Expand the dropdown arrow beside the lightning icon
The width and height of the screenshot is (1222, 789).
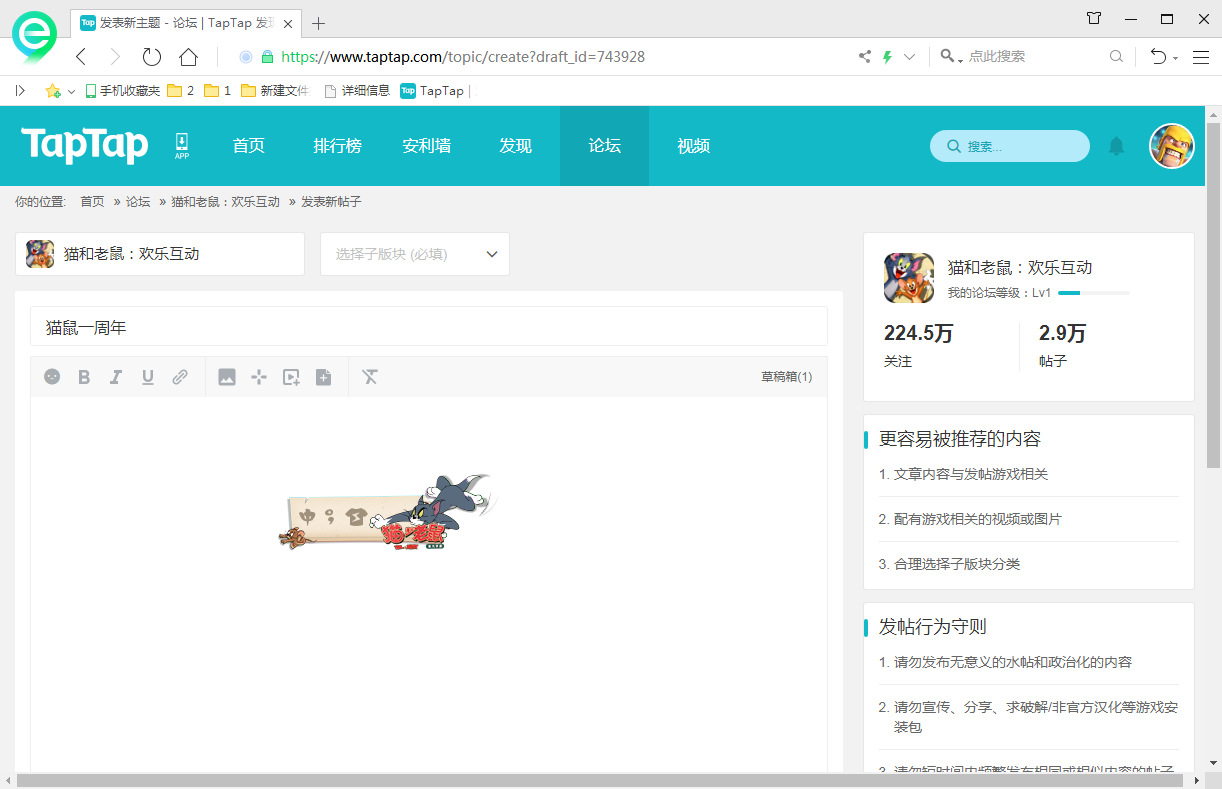pos(909,57)
